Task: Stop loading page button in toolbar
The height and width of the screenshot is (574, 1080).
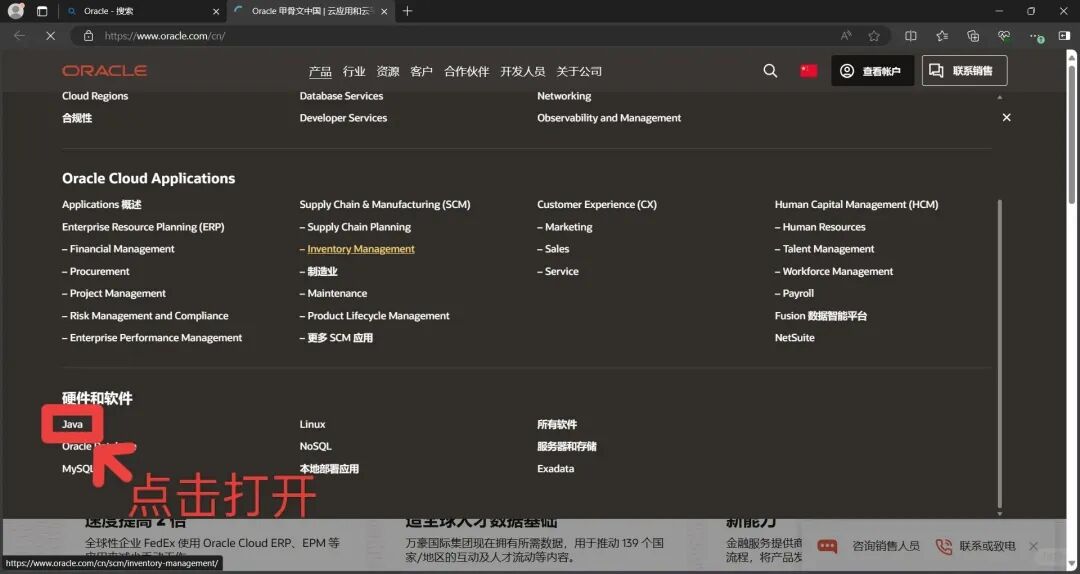Action: pos(50,36)
